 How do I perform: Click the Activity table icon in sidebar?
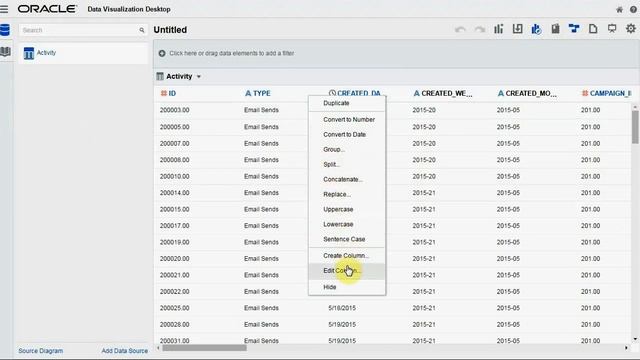pyautogui.click(x=29, y=53)
